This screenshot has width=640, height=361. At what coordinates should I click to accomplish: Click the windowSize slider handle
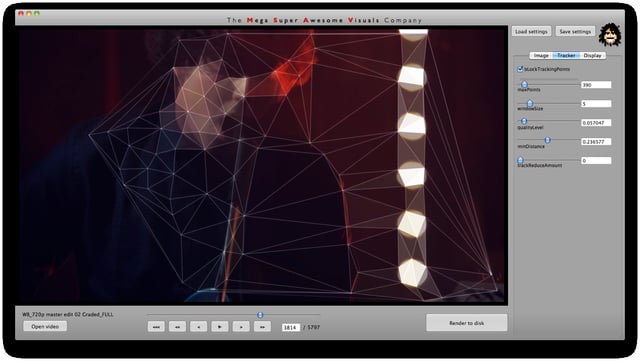pos(530,103)
